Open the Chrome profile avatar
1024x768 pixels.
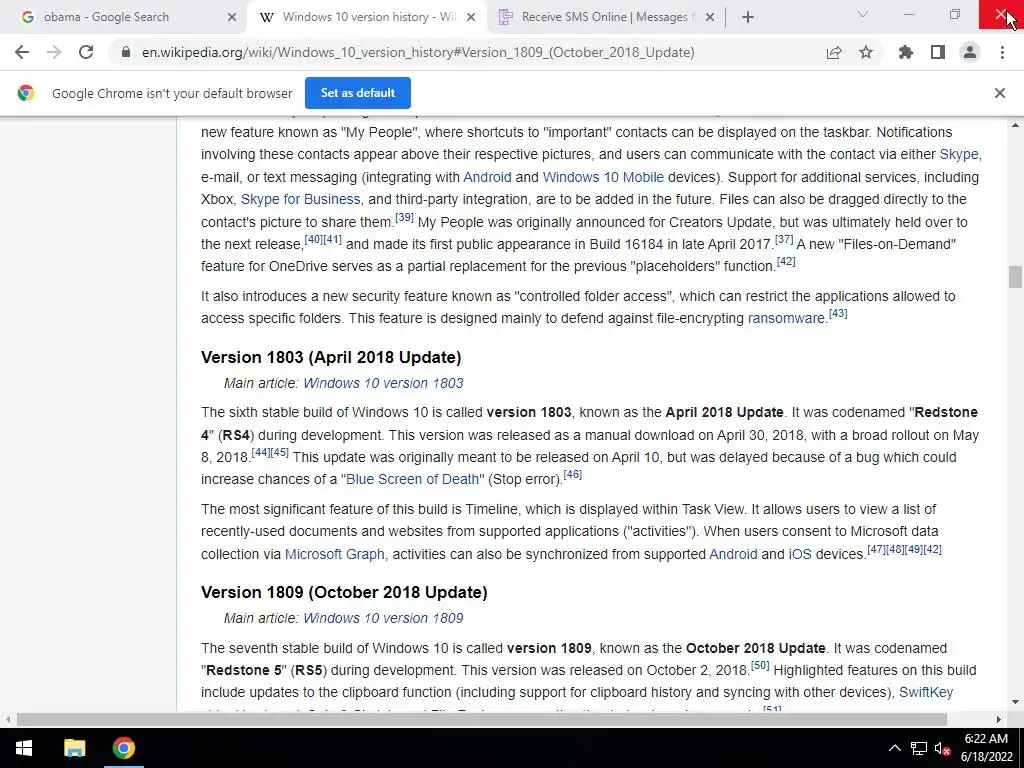(970, 52)
